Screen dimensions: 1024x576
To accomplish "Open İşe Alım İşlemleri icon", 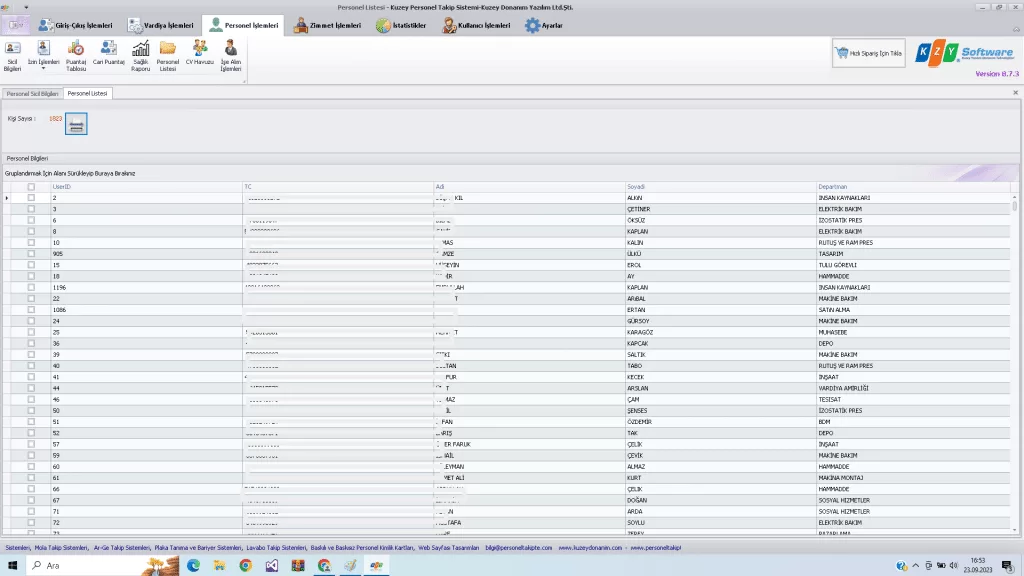I will point(231,54).
